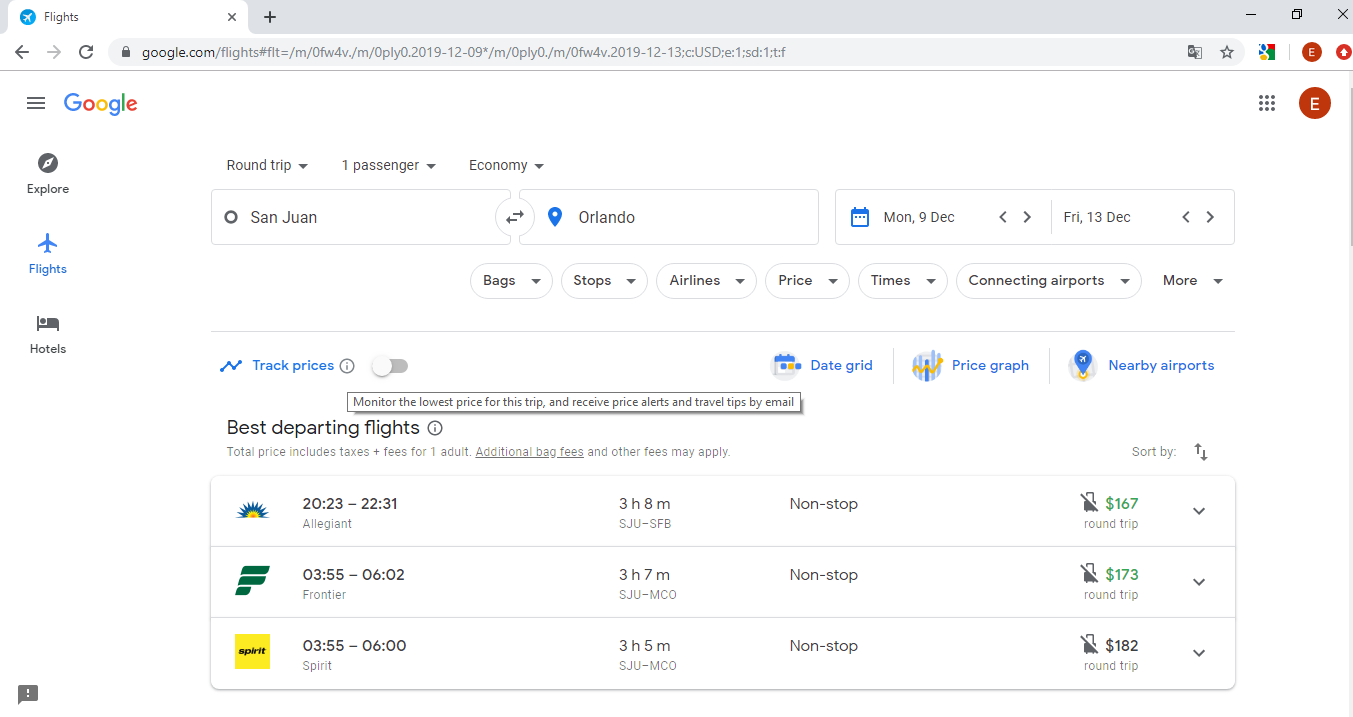Open the Google account avatar
This screenshot has width=1353, height=717.
click(1314, 103)
